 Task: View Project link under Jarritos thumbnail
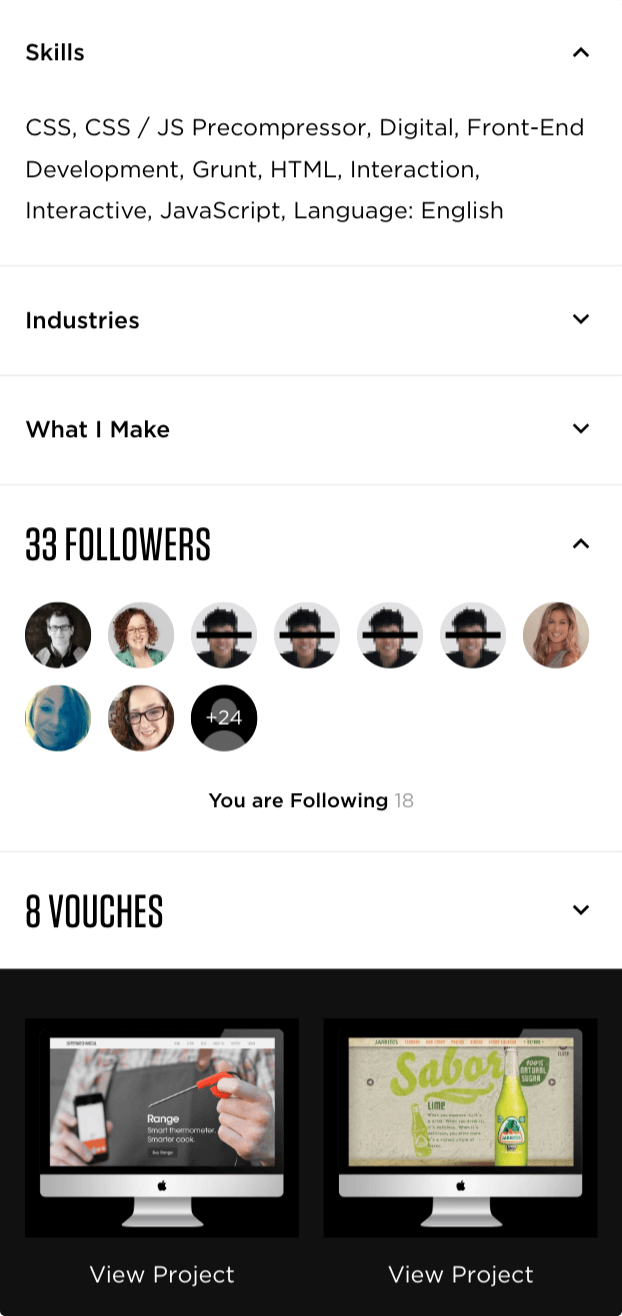[x=460, y=1274]
